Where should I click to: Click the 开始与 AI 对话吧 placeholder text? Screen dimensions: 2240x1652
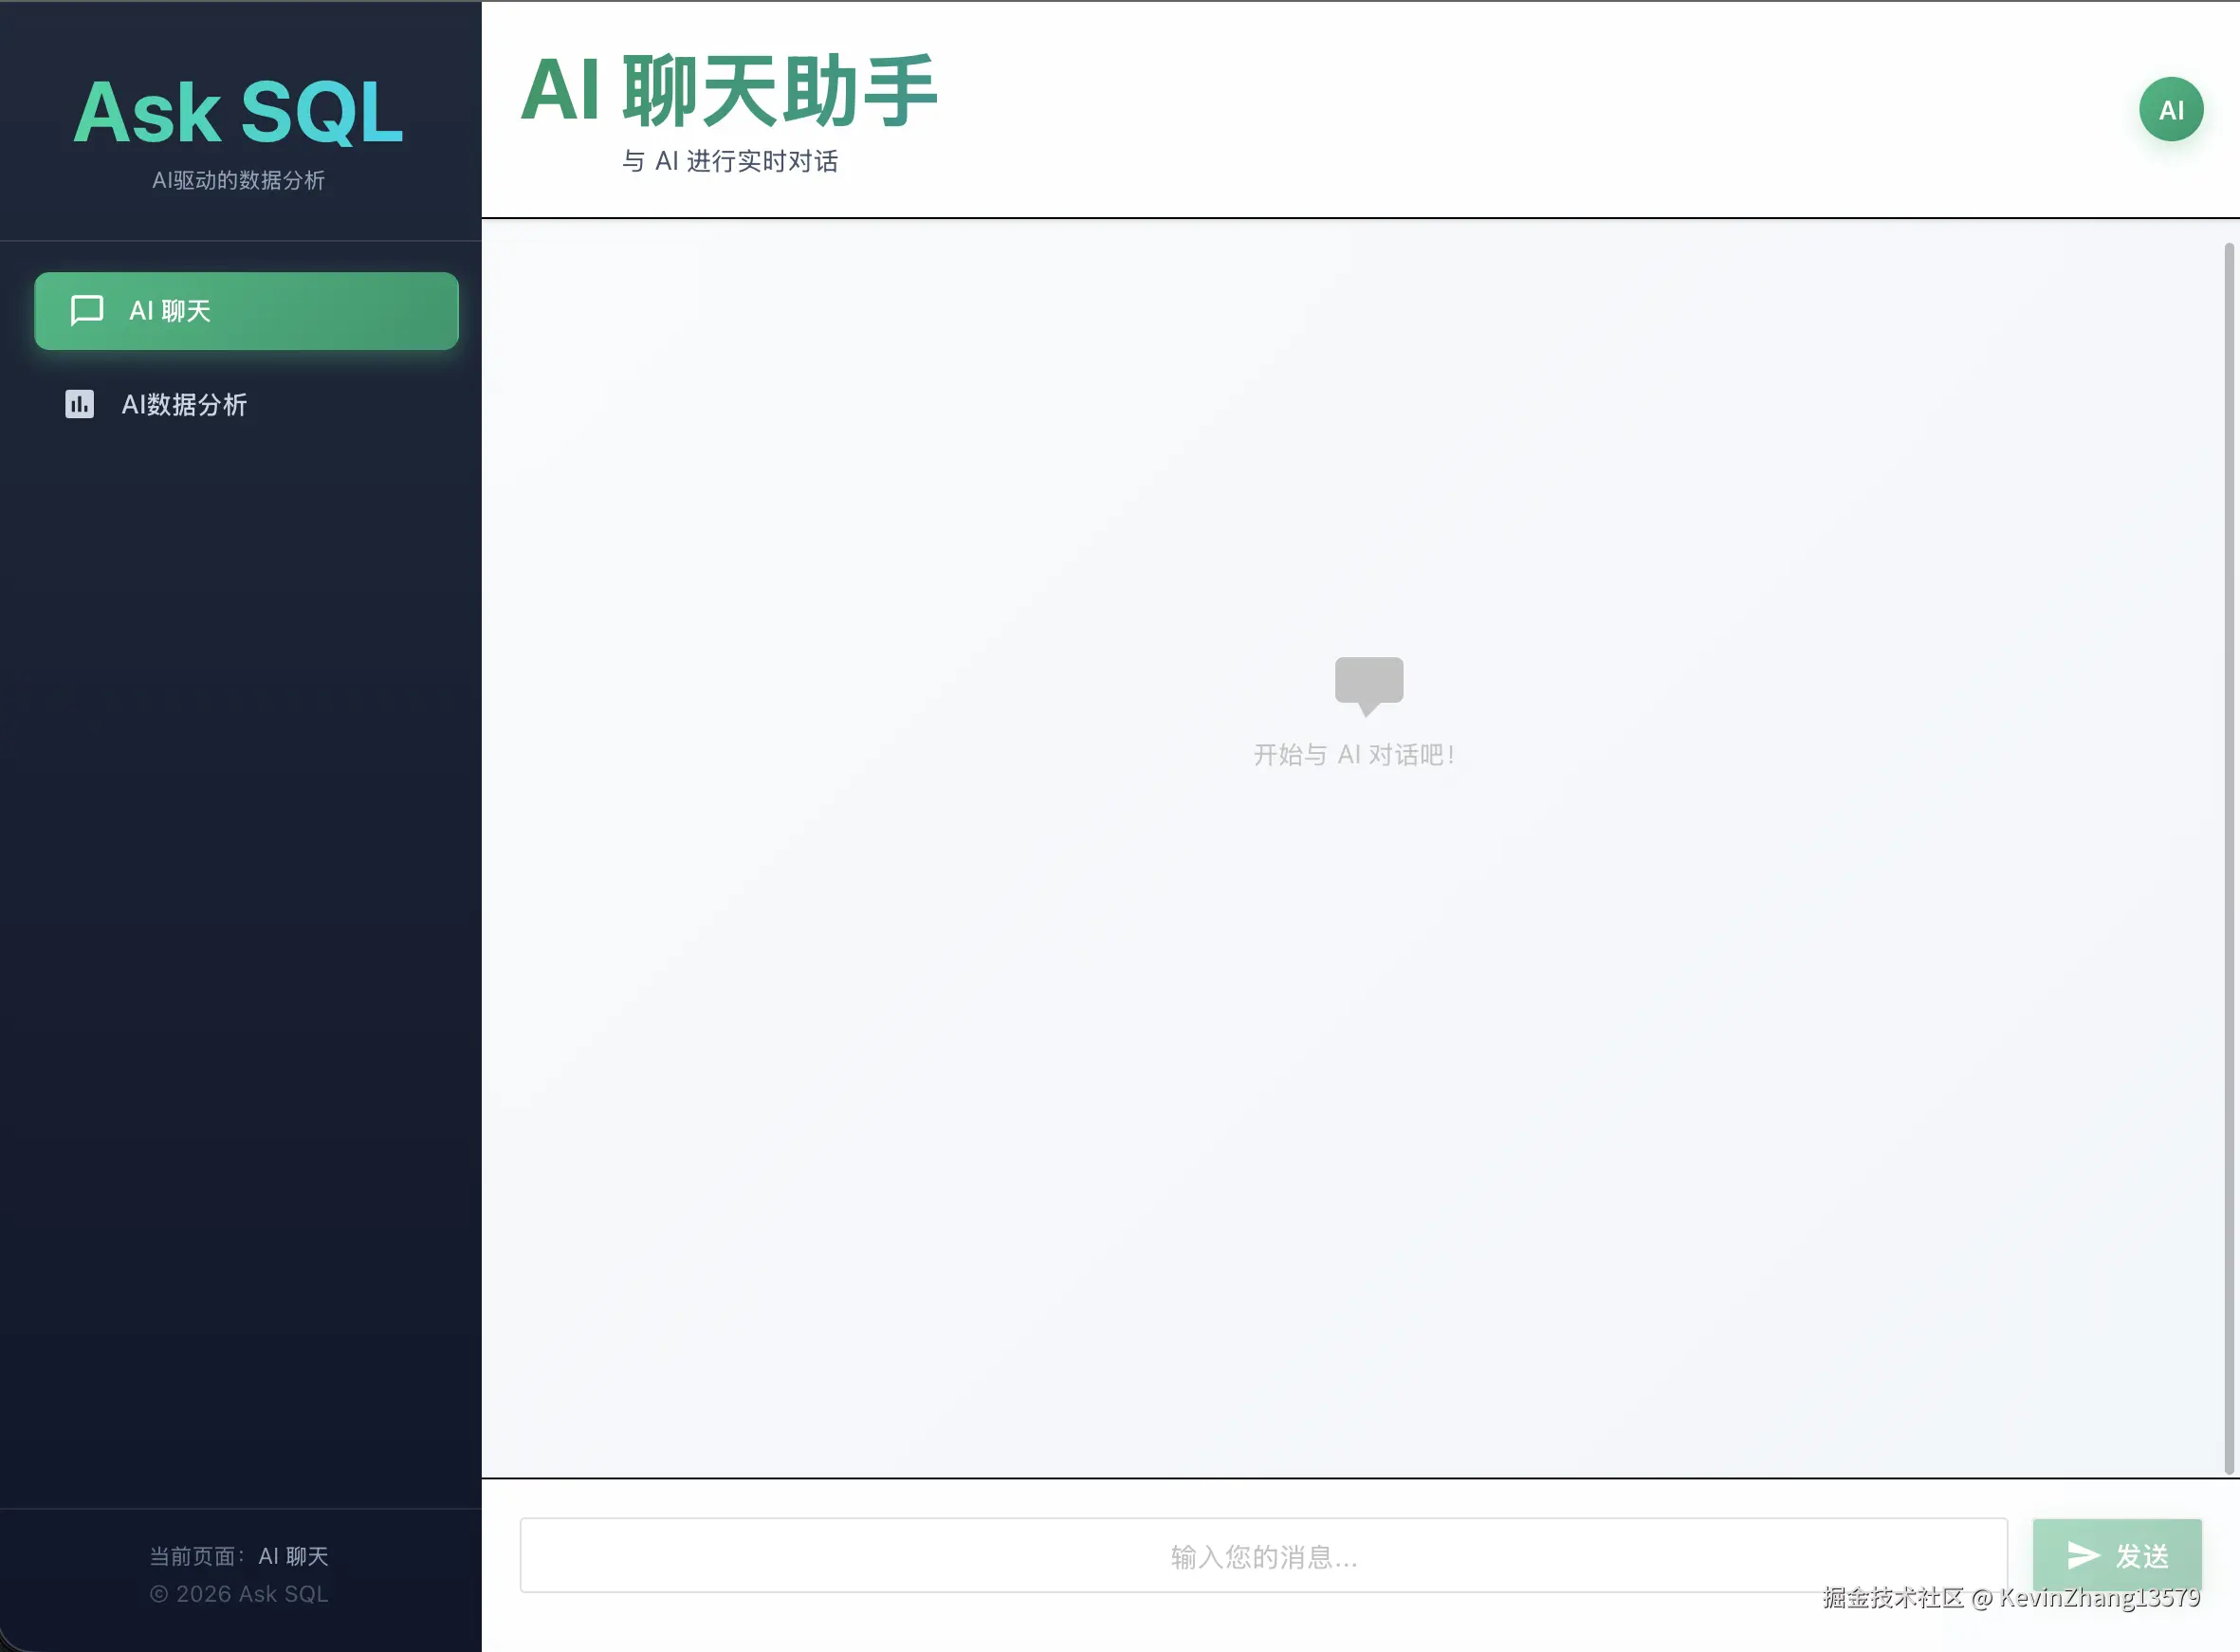point(1355,754)
